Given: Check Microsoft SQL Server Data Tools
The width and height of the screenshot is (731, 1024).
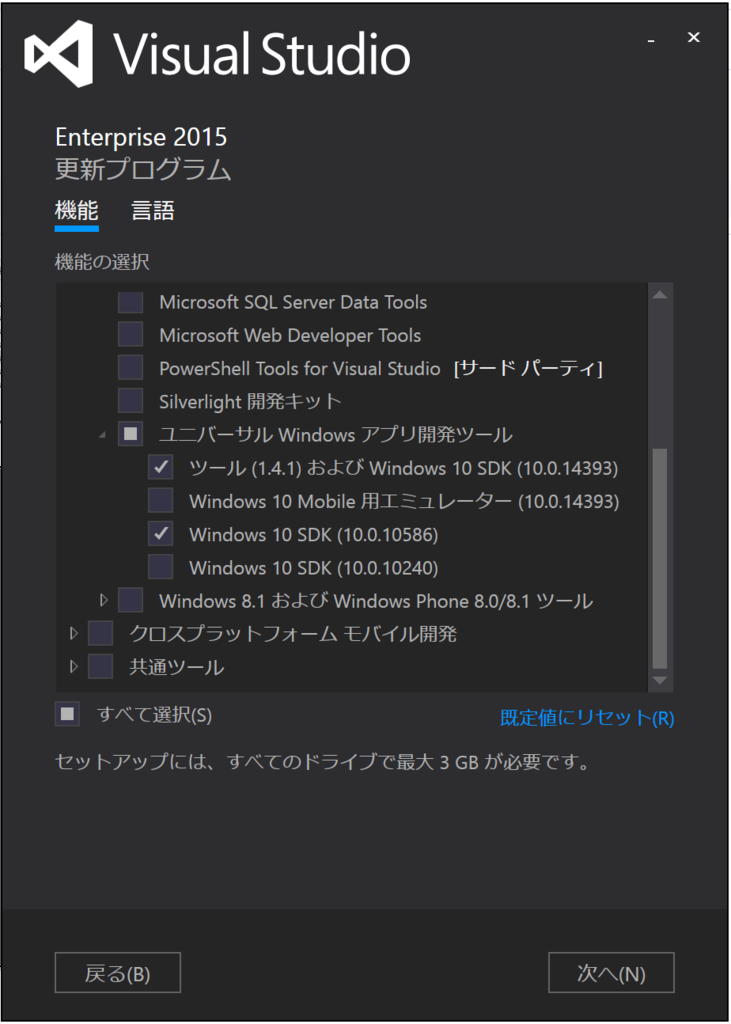Looking at the screenshot, I should pos(129,301).
